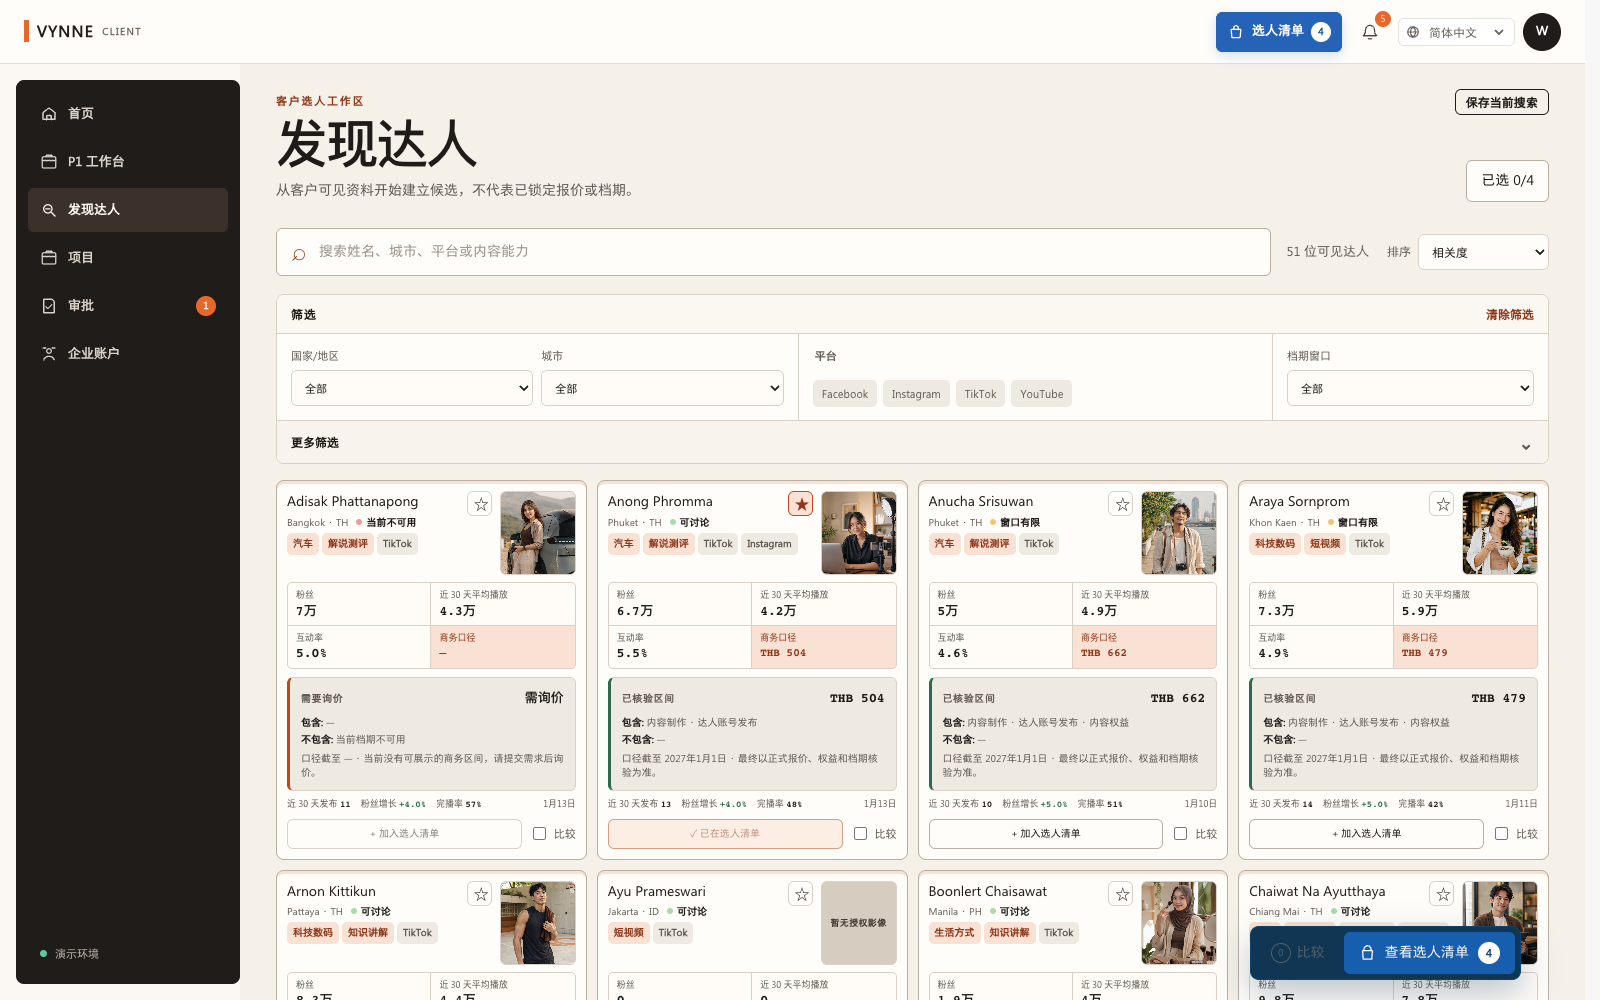Viewport: 1600px width, 1000px height.
Task: Click the VYNNE client logo
Action: tap(83, 31)
